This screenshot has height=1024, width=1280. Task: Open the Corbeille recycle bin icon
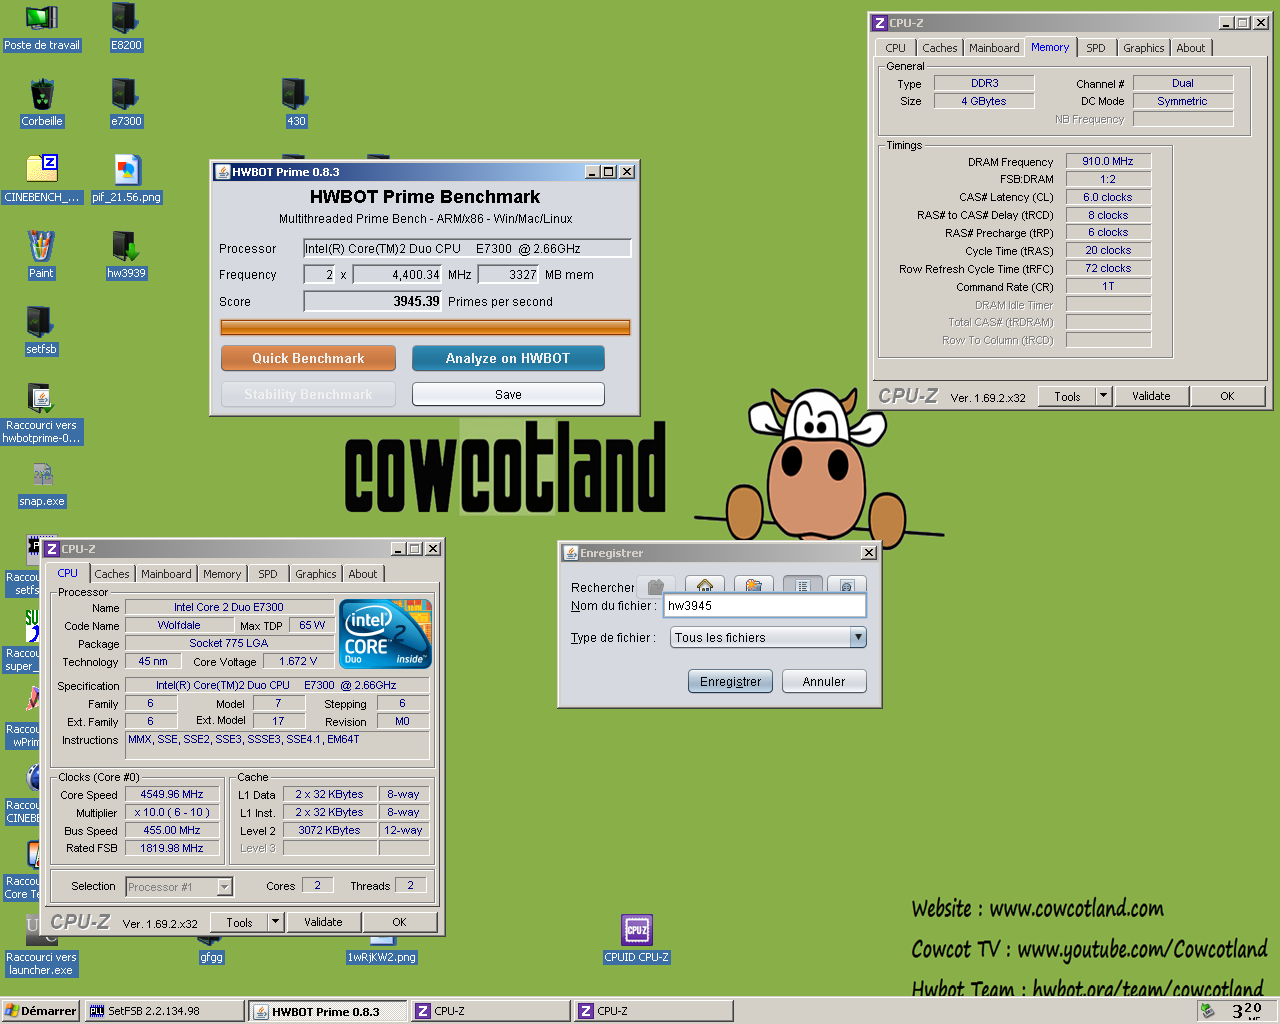pos(41,104)
